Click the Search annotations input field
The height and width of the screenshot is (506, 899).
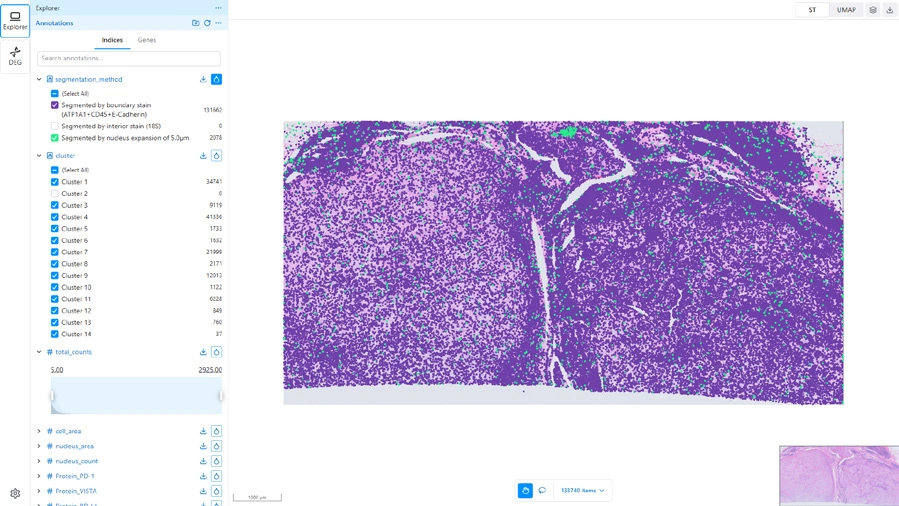(128, 58)
